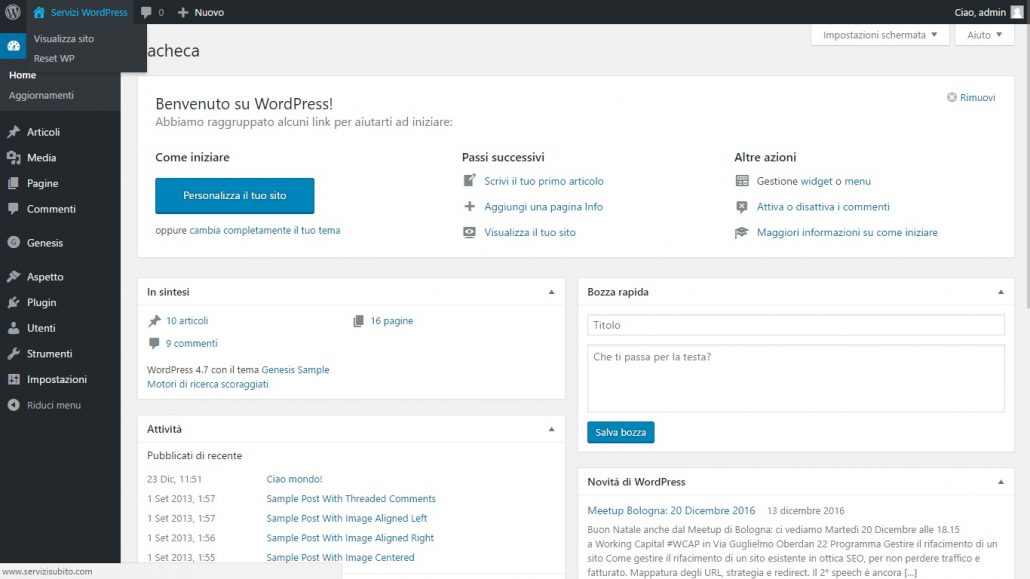The image size is (1030, 579).
Task: Click the Utenti users icon
Action: 14,327
